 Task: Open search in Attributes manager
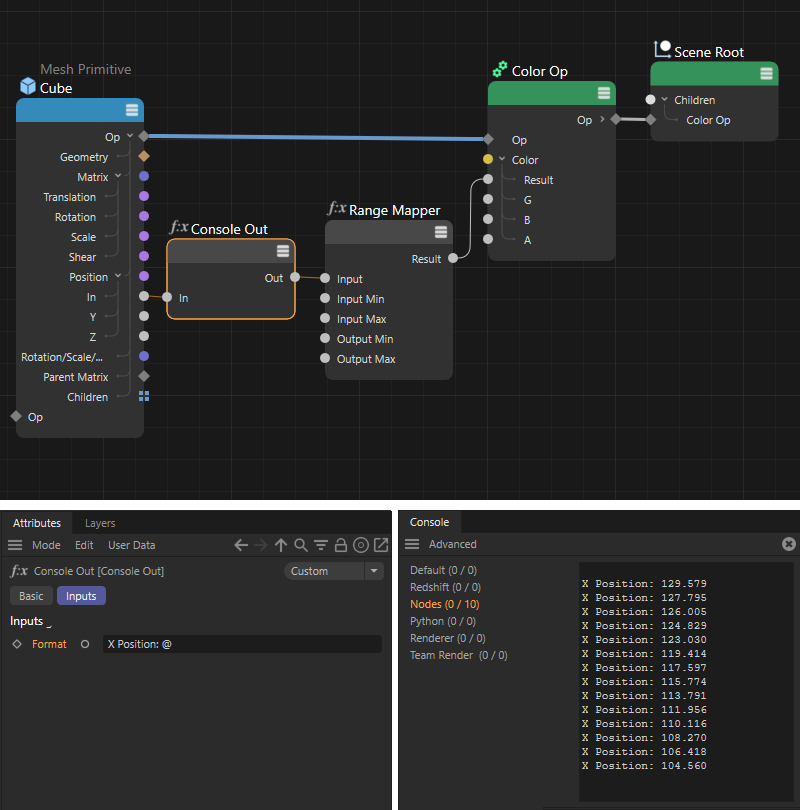(x=301, y=545)
